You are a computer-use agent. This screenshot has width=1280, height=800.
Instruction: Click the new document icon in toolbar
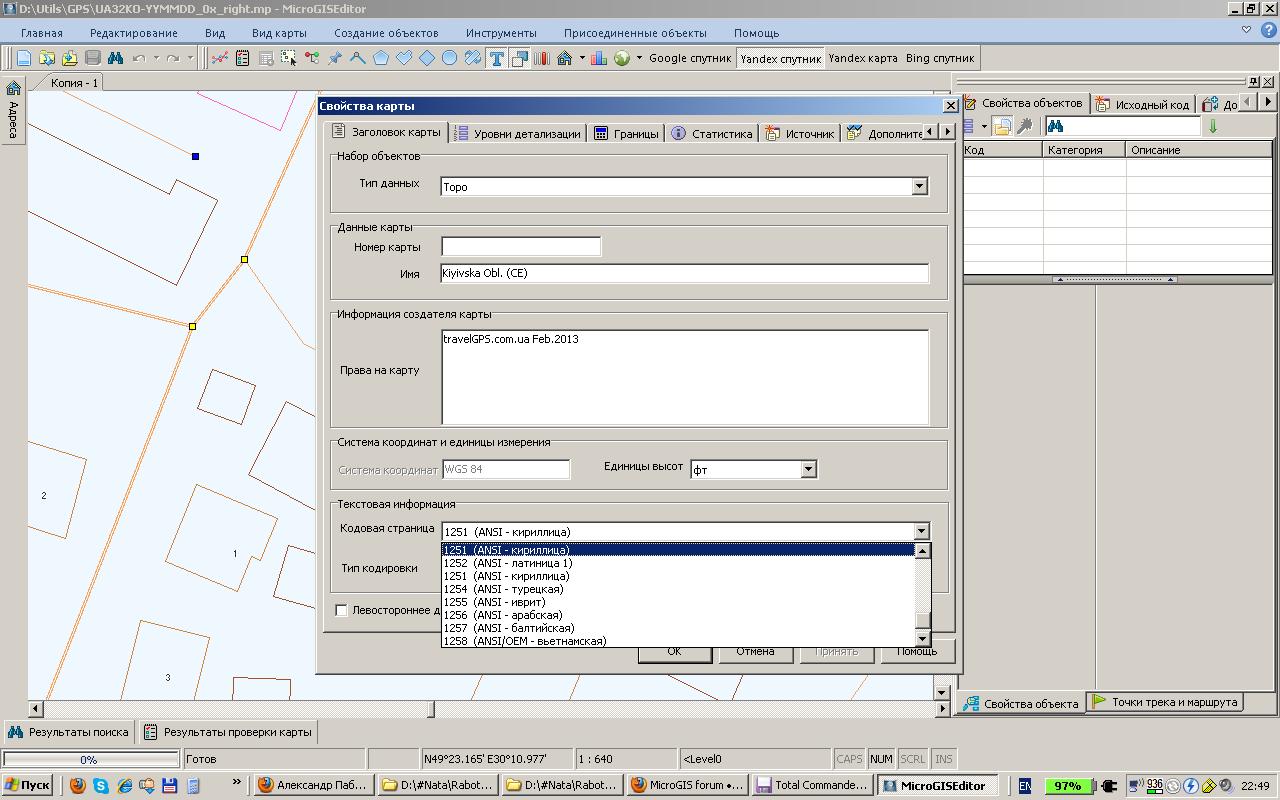click(x=24, y=58)
